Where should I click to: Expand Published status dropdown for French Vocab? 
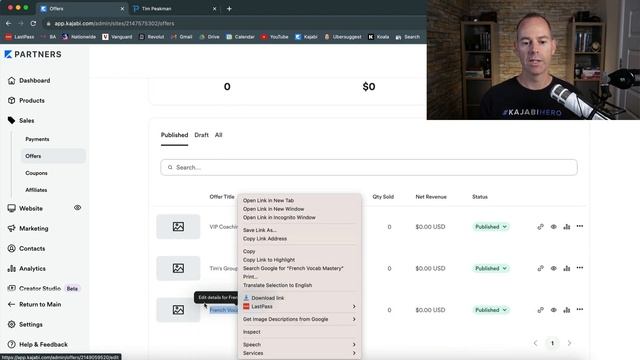click(x=491, y=310)
